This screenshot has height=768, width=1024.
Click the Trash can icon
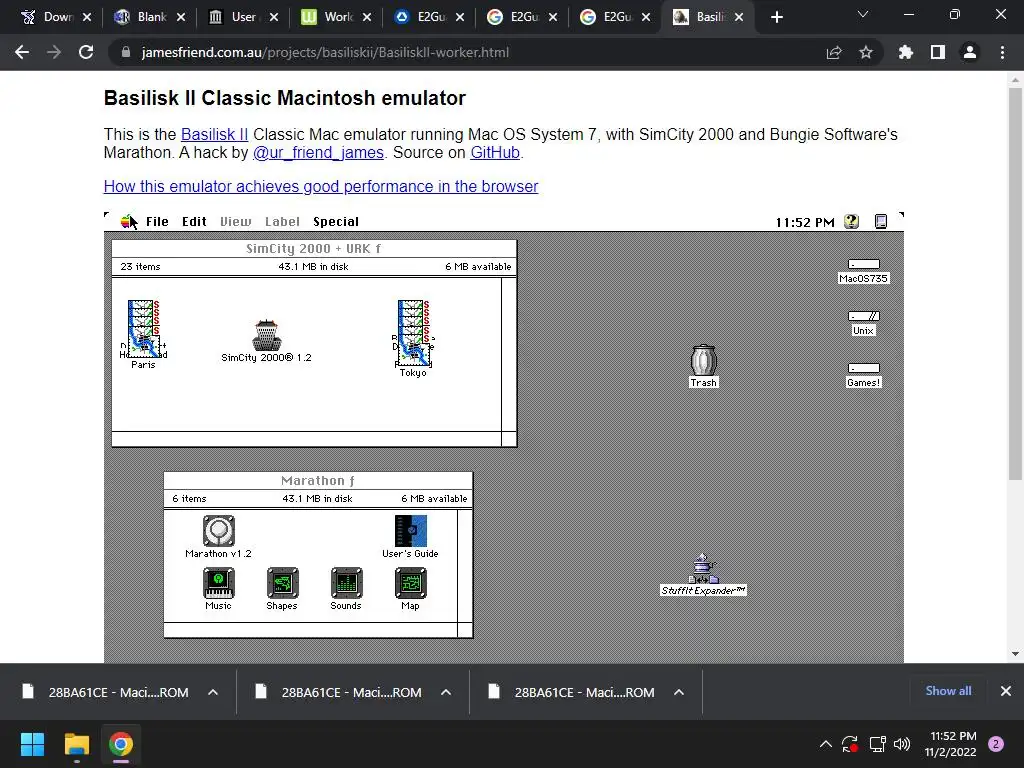(x=703, y=360)
